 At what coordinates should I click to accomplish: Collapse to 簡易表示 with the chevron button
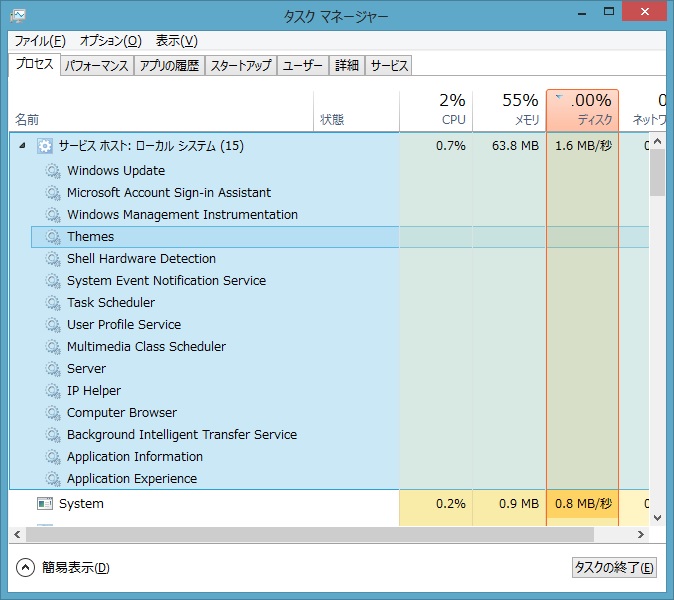25,568
